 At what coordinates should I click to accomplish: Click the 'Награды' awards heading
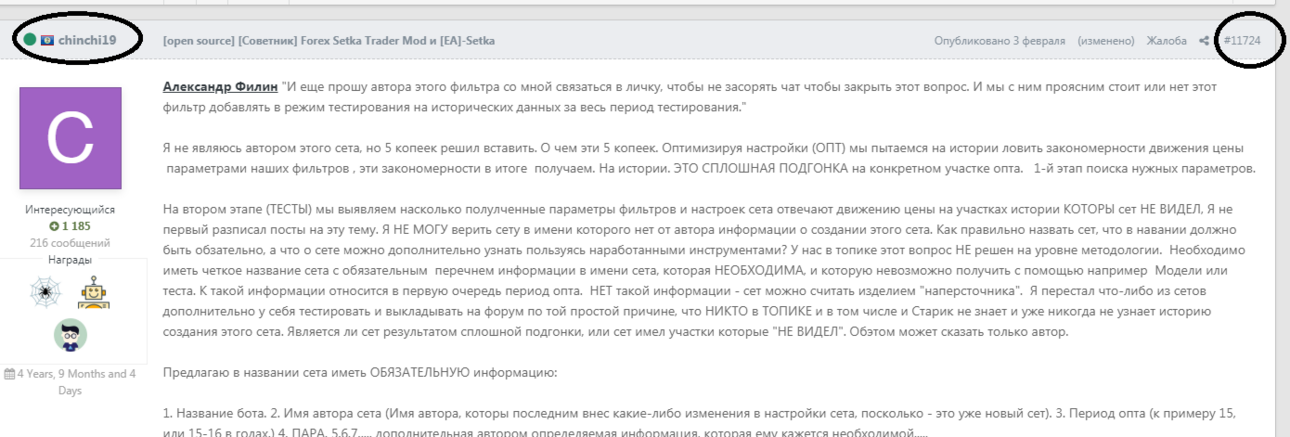(70, 260)
